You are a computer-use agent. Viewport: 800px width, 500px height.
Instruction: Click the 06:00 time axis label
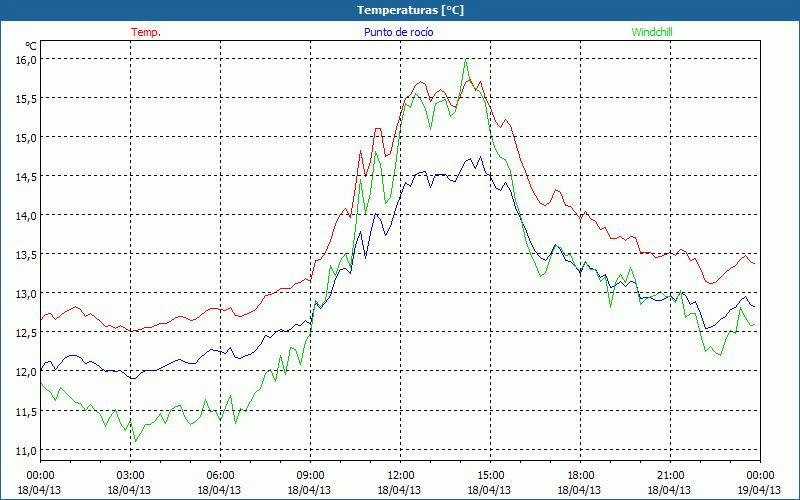click(220, 476)
